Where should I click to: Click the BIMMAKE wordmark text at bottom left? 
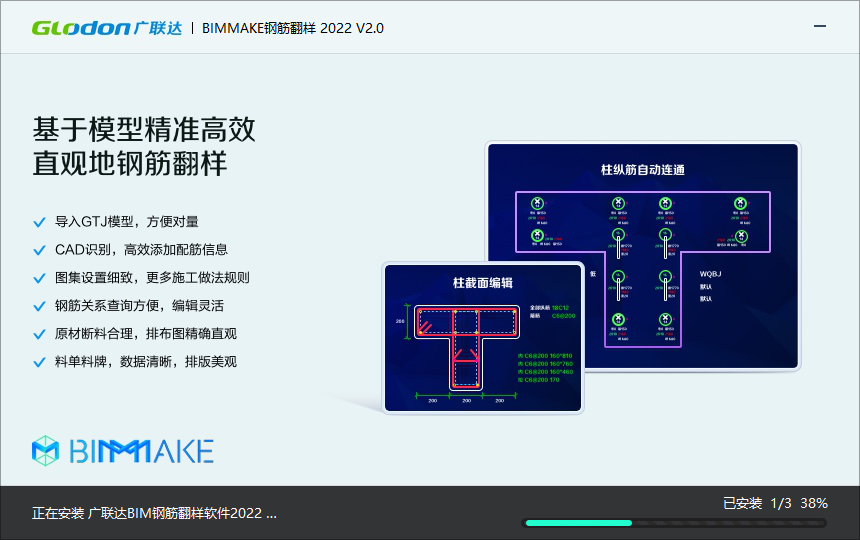click(x=142, y=451)
